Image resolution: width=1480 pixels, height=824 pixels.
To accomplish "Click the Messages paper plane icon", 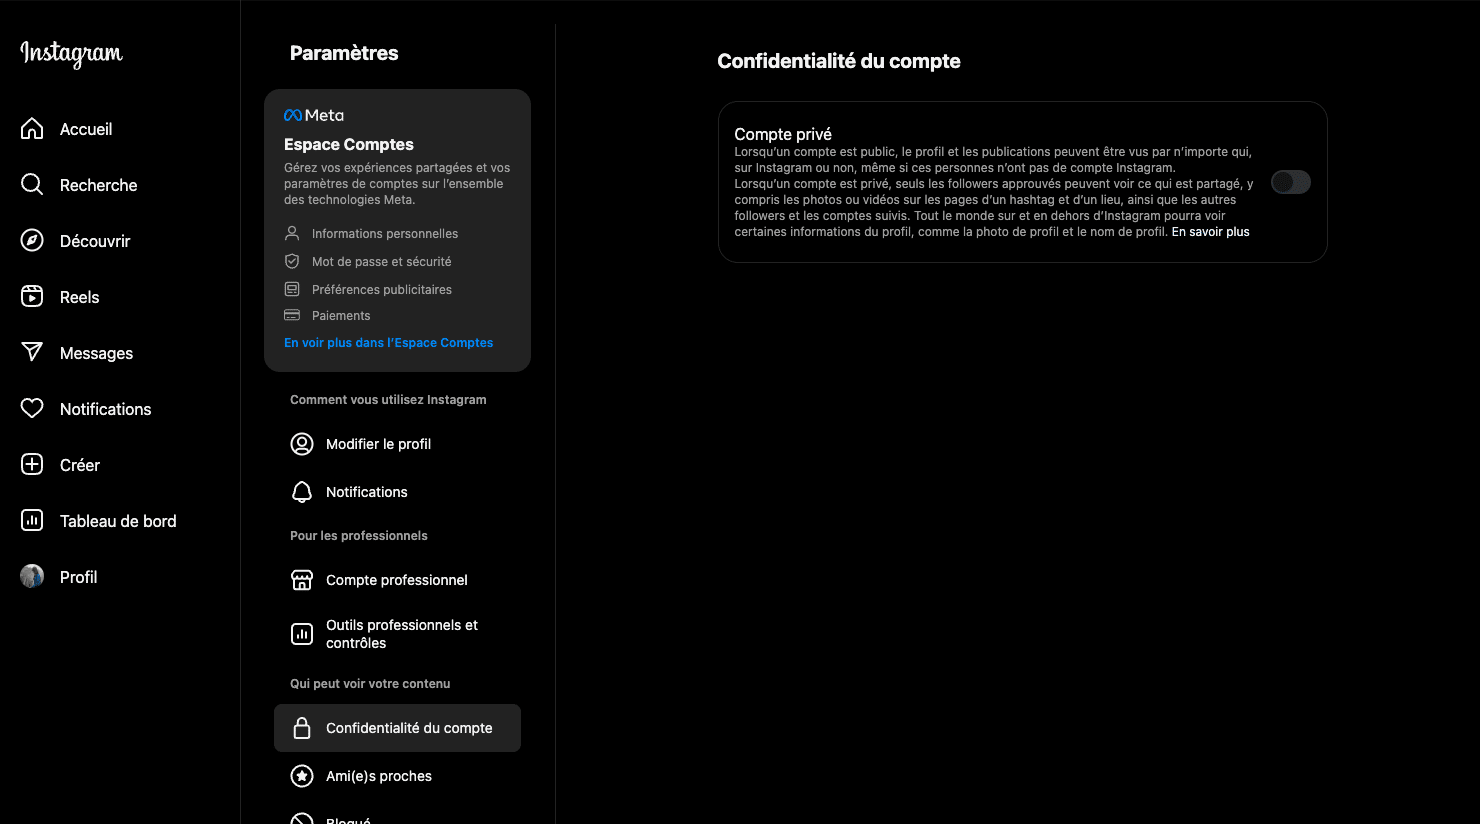I will point(32,353).
